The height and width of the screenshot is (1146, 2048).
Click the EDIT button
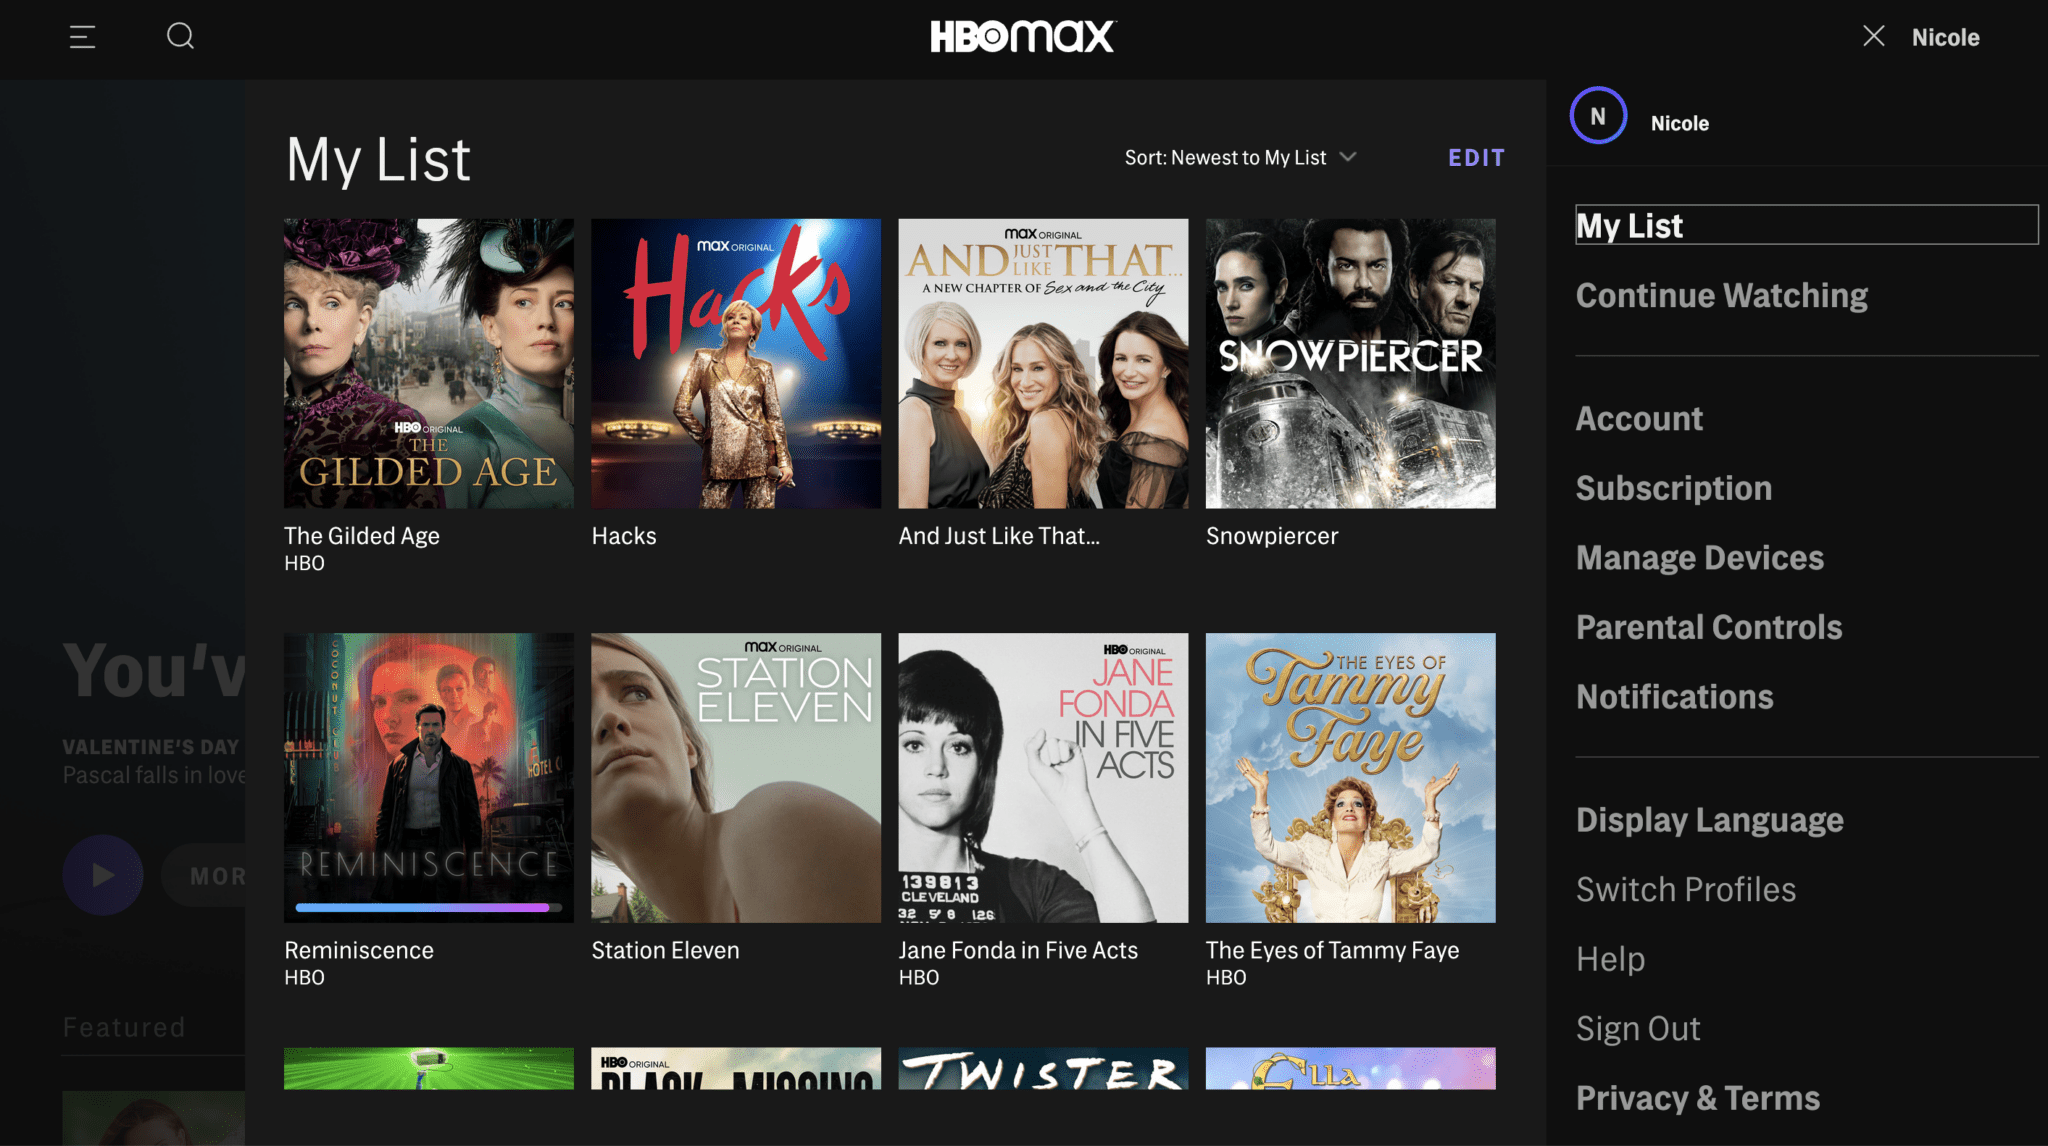[1476, 158]
